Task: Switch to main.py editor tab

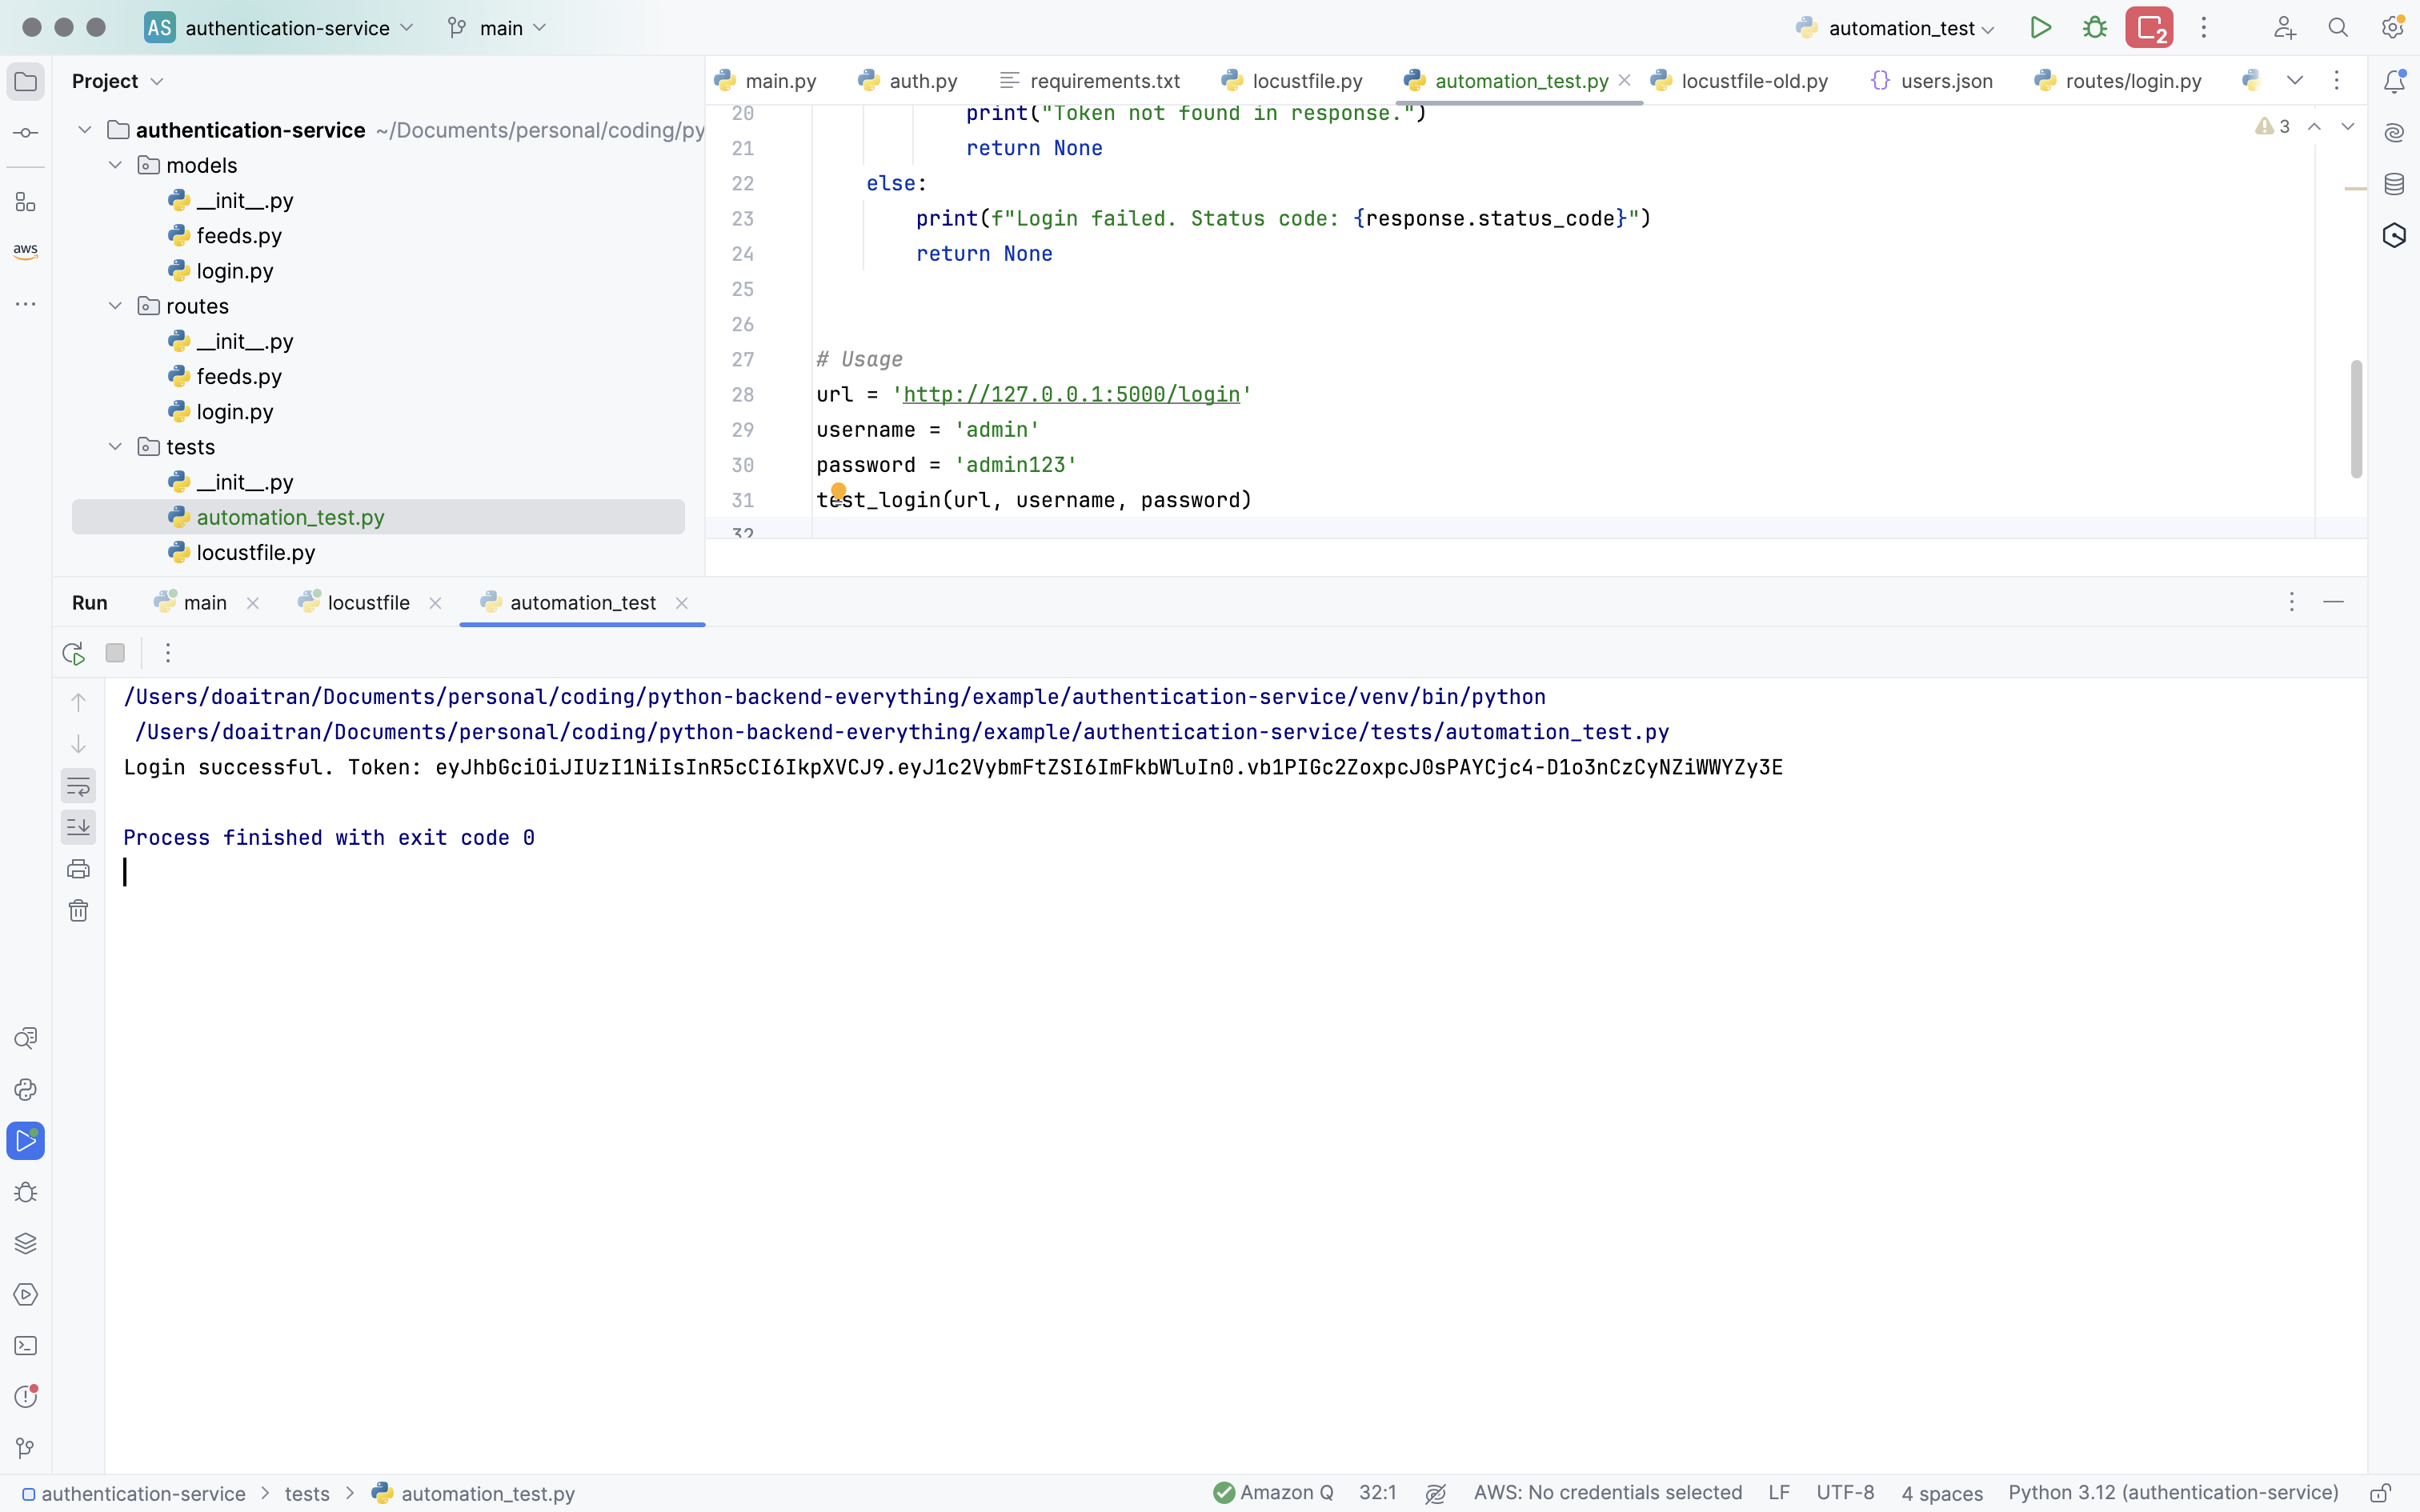Action: (766, 81)
